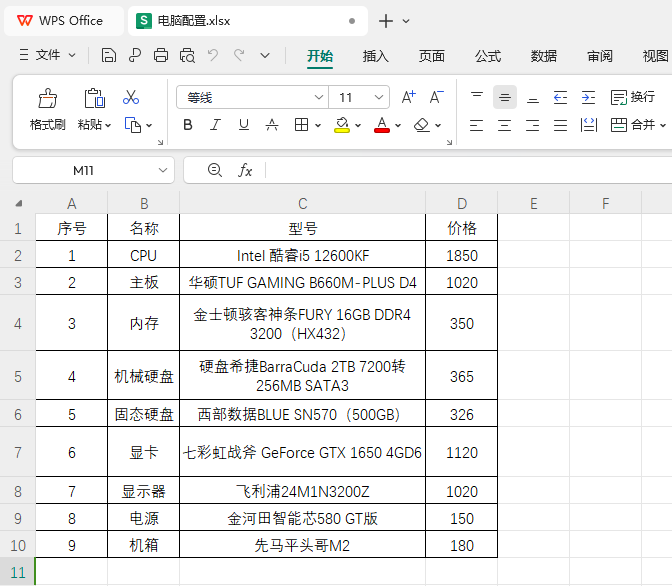The image size is (672, 586).
Task: Apply yellow fill color bucket
Action: 342,125
